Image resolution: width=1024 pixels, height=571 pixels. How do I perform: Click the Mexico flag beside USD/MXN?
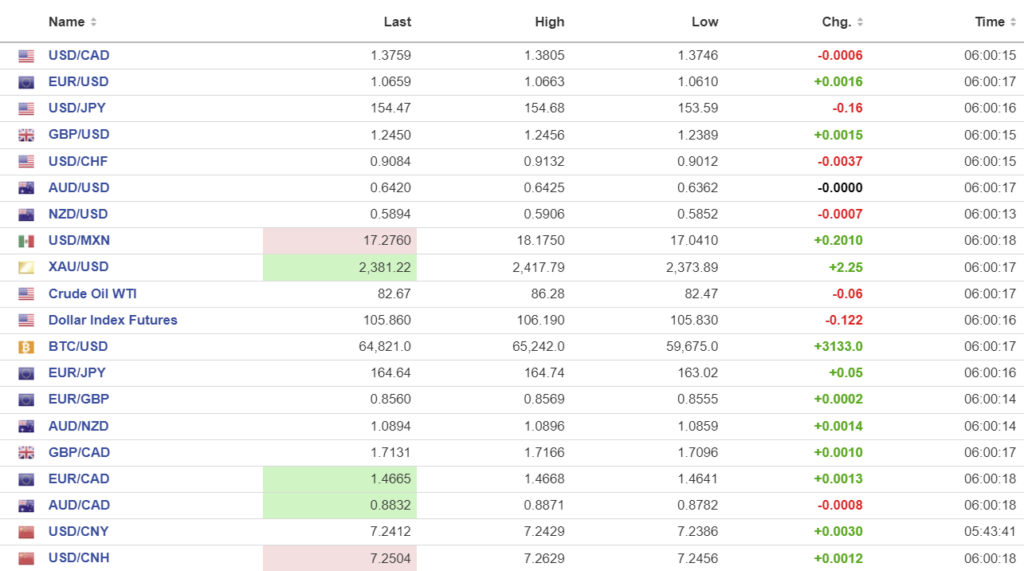tap(26, 241)
